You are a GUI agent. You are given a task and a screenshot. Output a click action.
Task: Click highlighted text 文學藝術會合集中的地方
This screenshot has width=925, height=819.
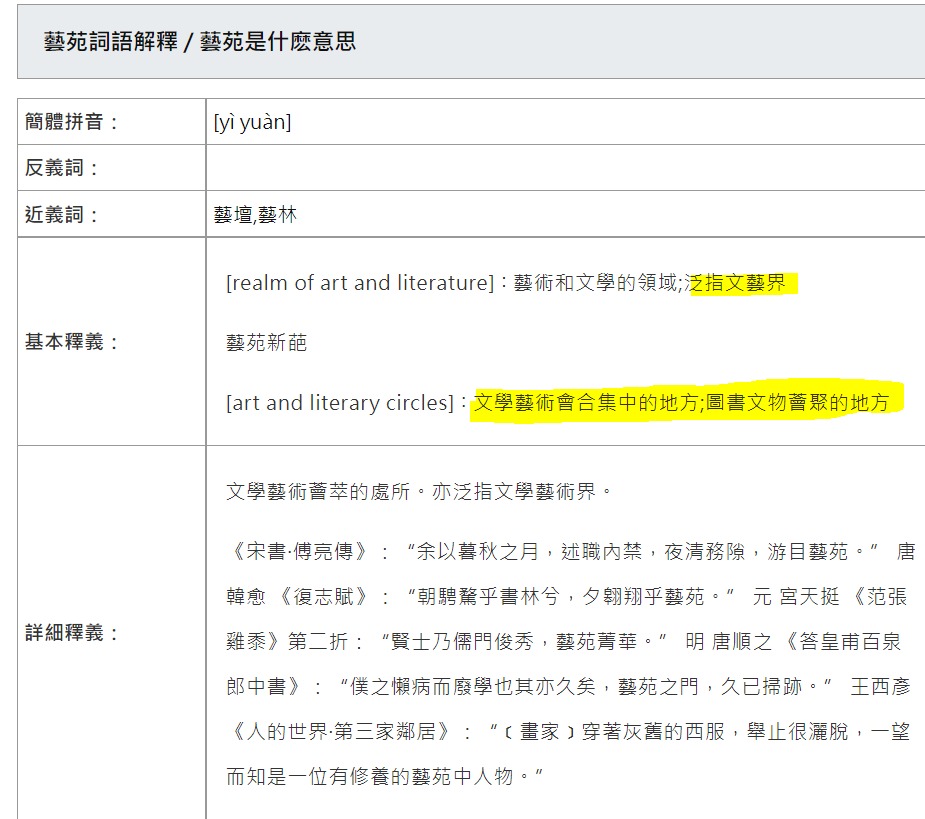point(584,403)
